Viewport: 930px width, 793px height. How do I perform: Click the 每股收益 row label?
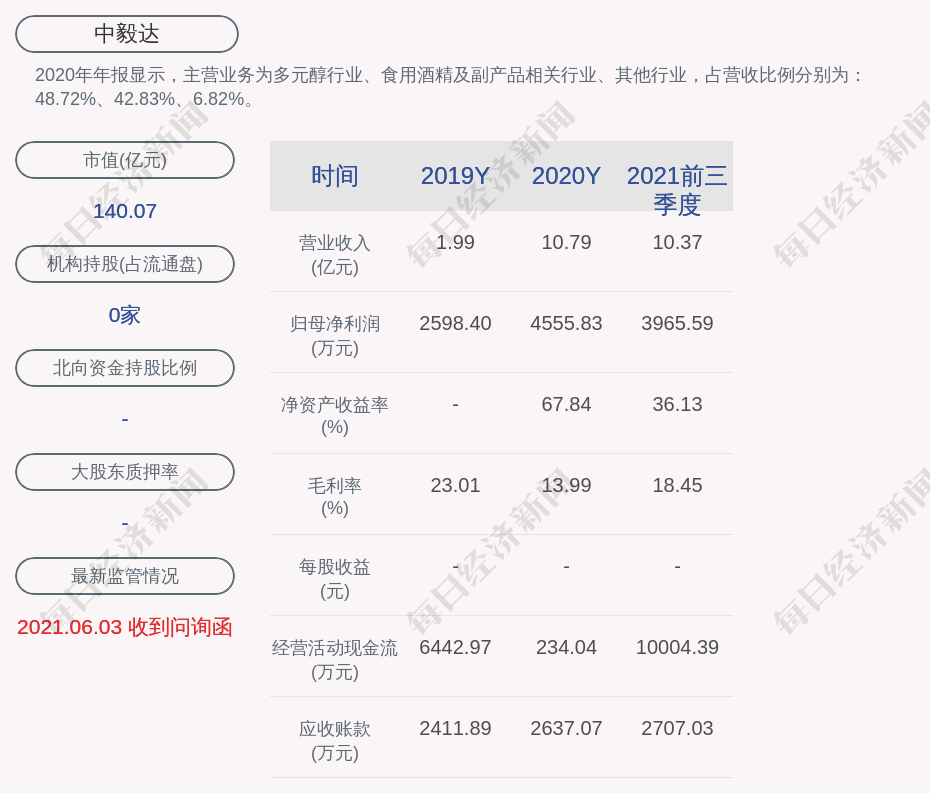coord(334,578)
